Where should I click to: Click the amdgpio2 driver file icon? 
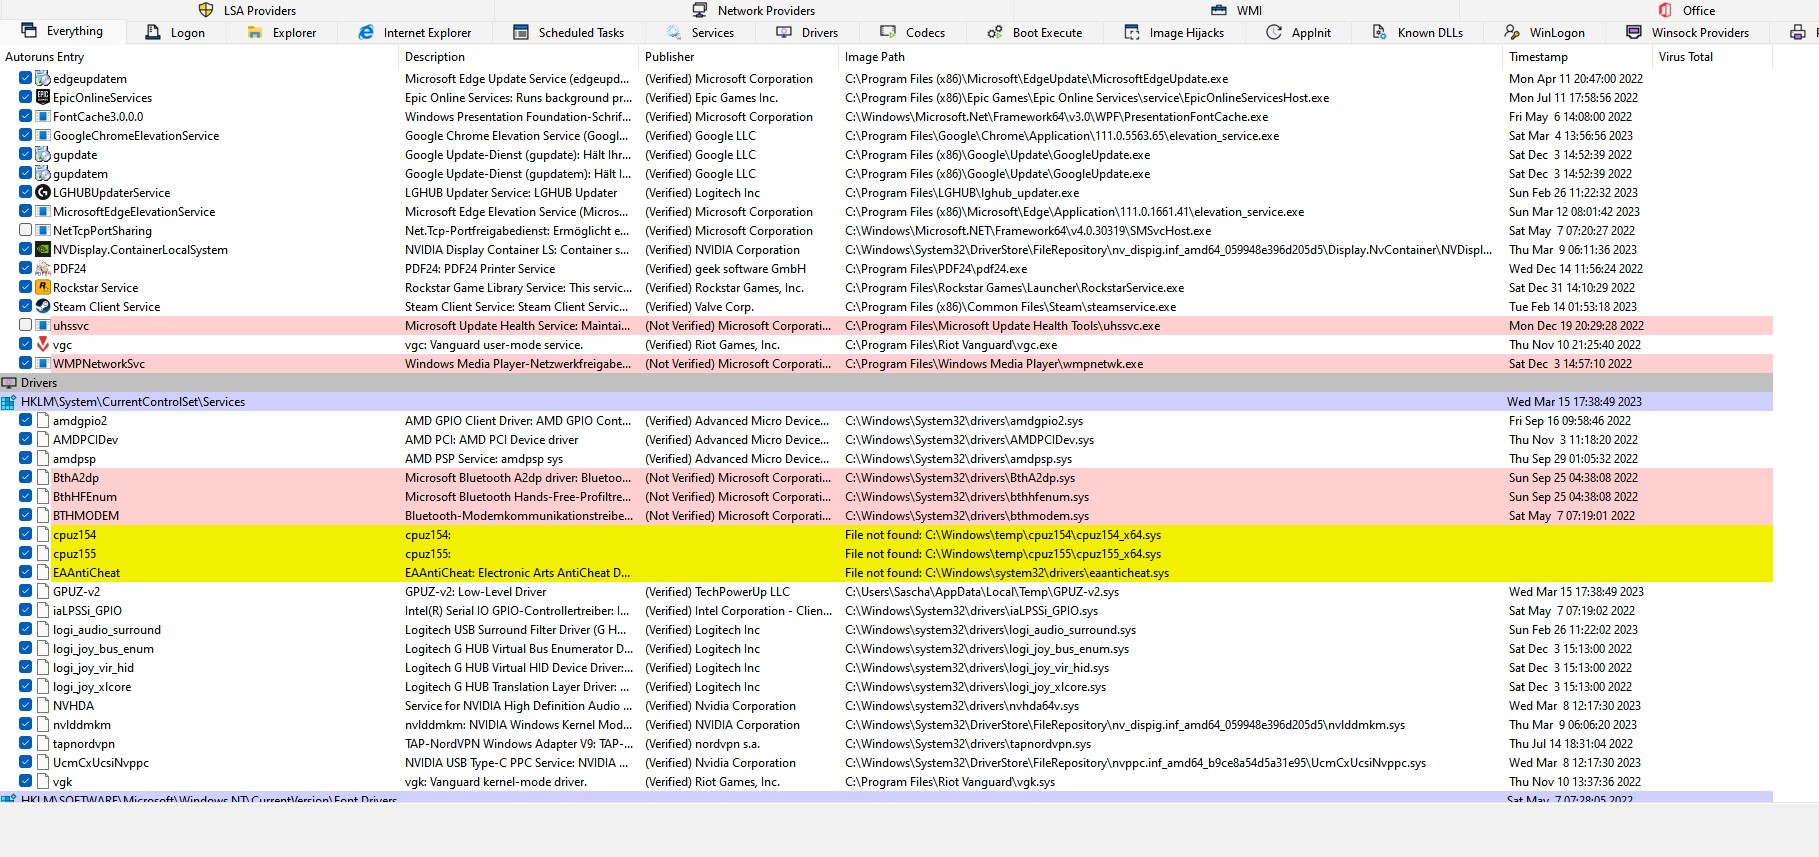[x=43, y=420]
